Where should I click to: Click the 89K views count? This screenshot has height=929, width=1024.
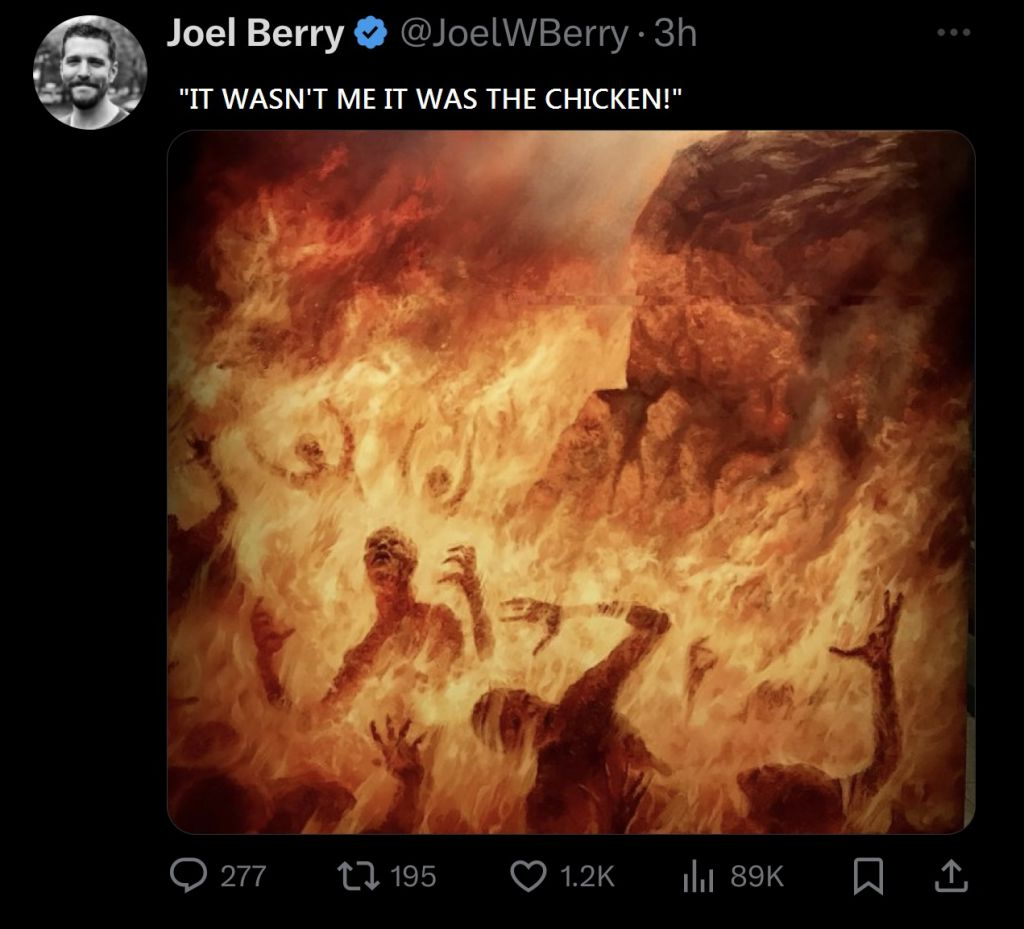[x=757, y=877]
